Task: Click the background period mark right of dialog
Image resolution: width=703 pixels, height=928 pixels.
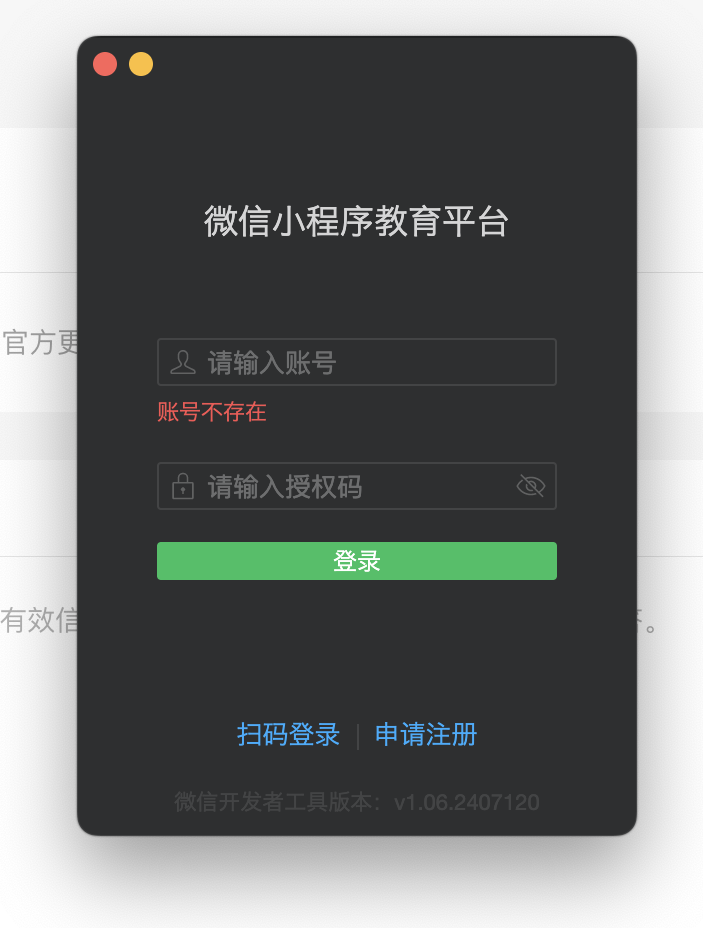Action: pos(650,627)
